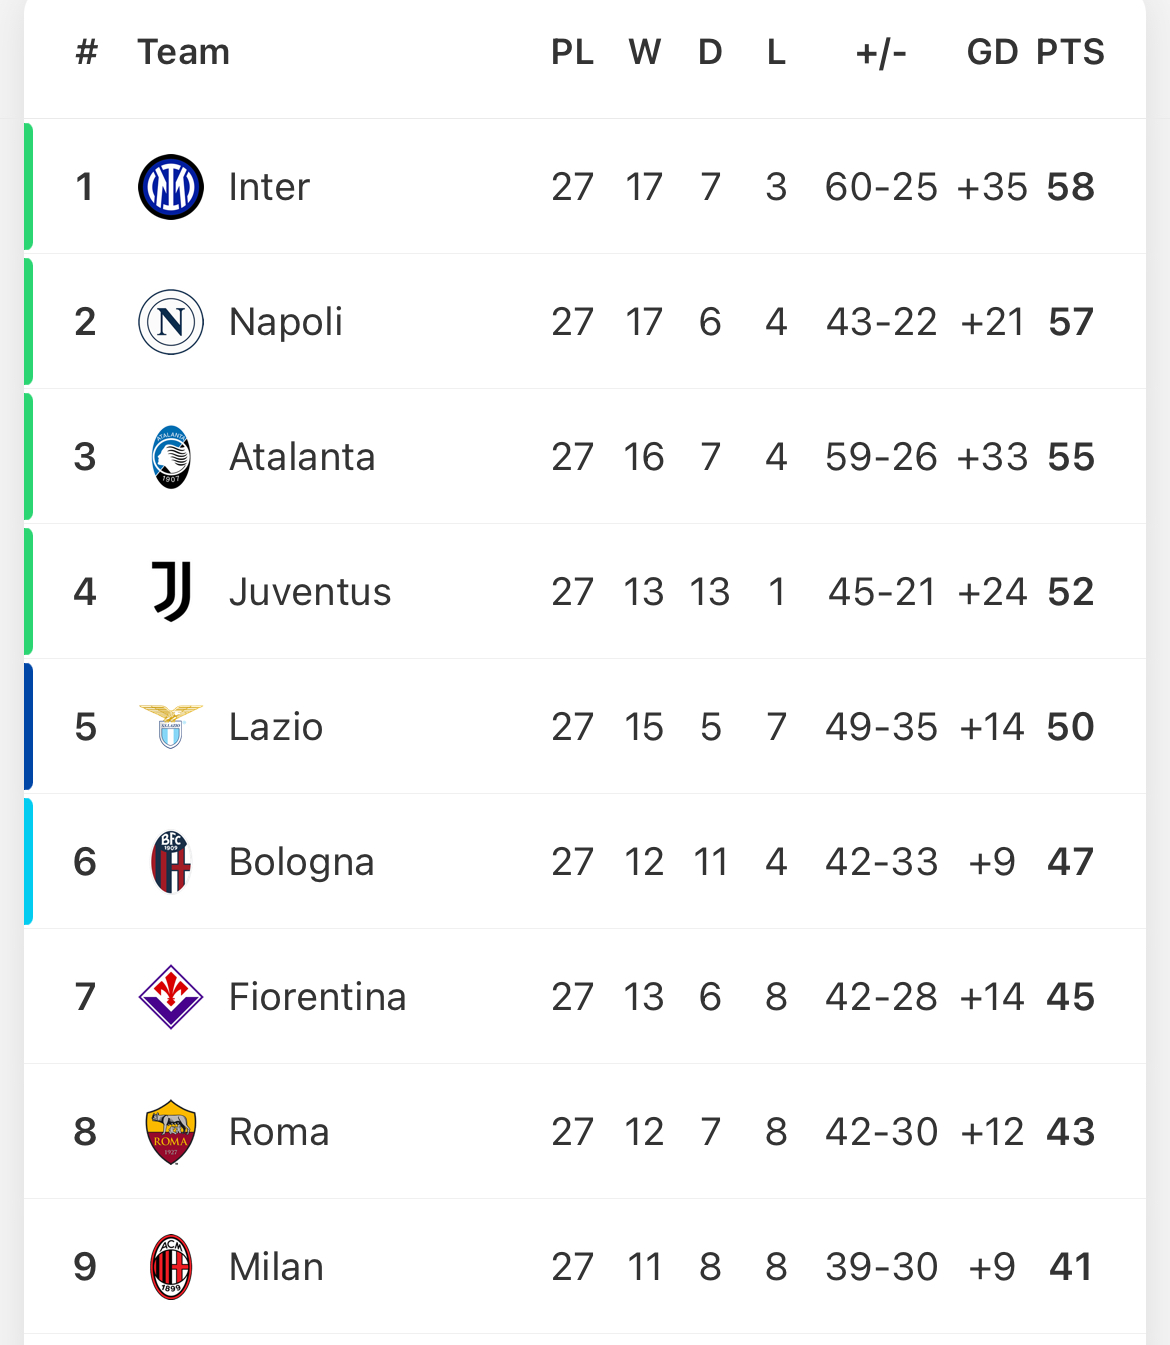Tap the Roma club crest
The height and width of the screenshot is (1345, 1170).
(171, 1132)
